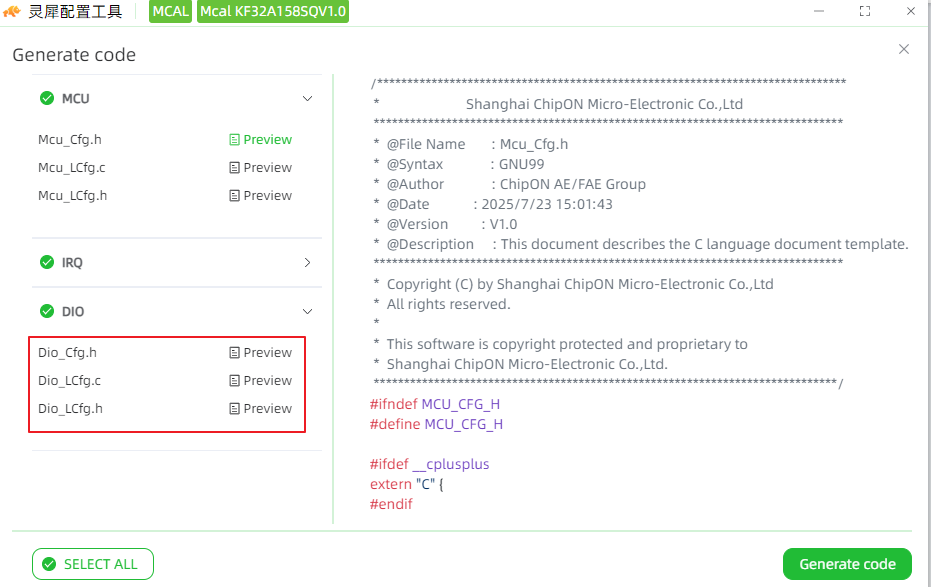This screenshot has width=931, height=587.
Task: Toggle the IRQ module green checkmark
Action: click(47, 262)
